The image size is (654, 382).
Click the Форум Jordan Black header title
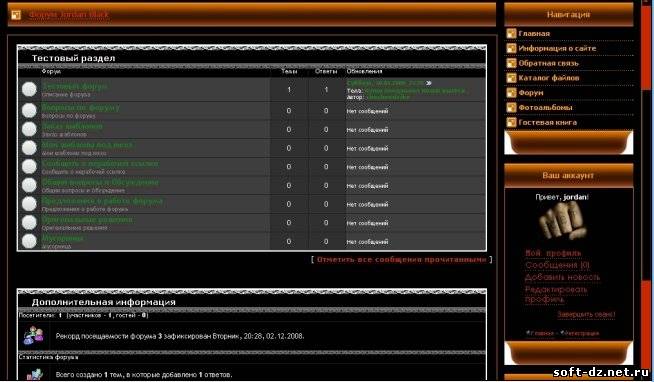click(69, 15)
